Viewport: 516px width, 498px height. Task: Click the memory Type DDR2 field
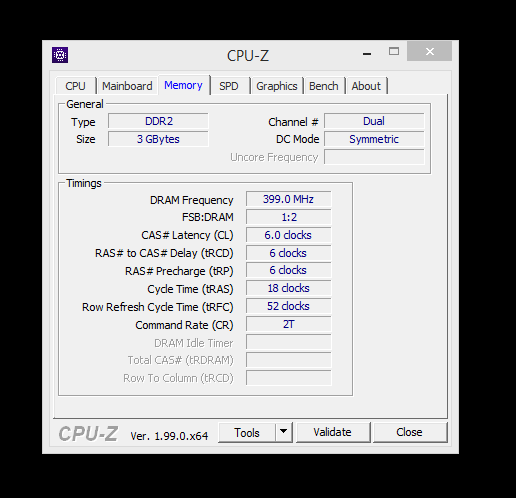pos(158,121)
